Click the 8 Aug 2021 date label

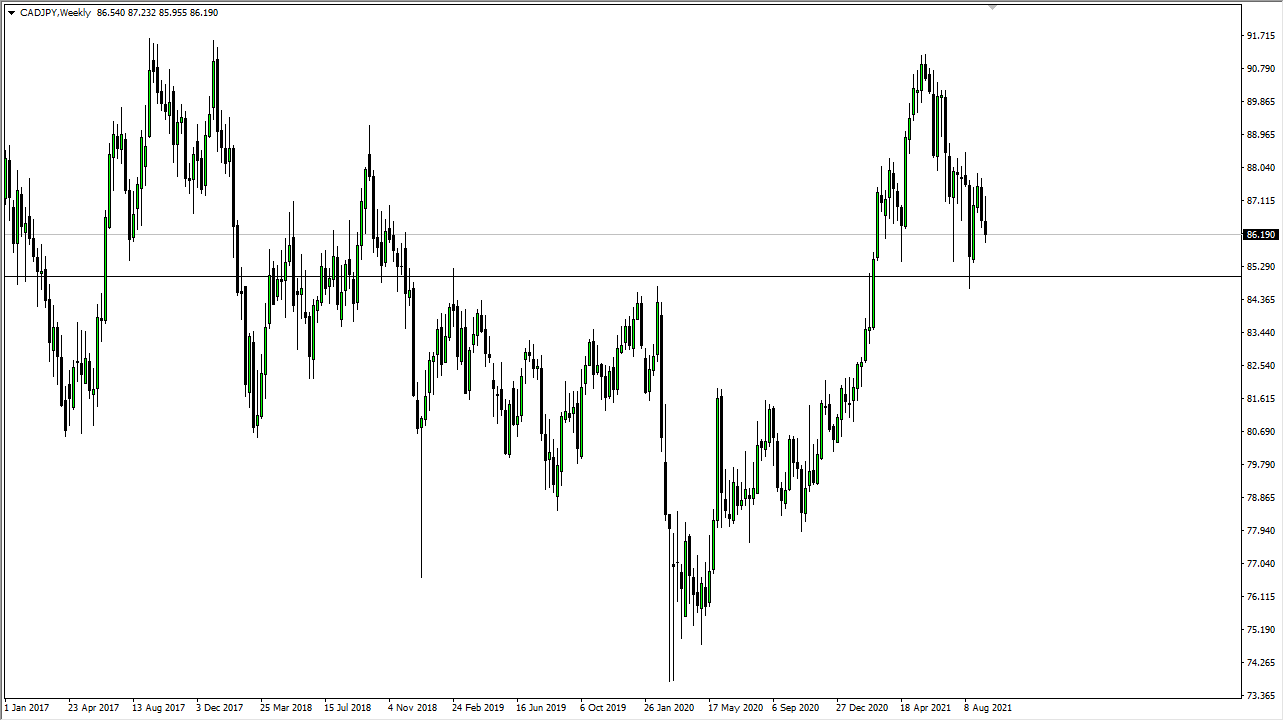986,707
